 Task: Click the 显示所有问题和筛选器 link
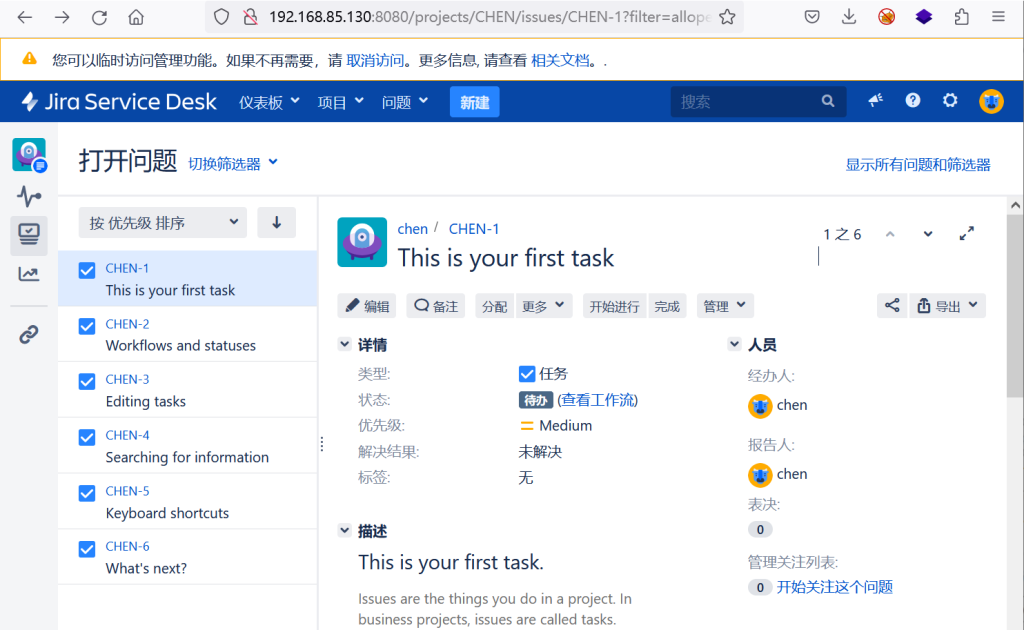tap(918, 165)
